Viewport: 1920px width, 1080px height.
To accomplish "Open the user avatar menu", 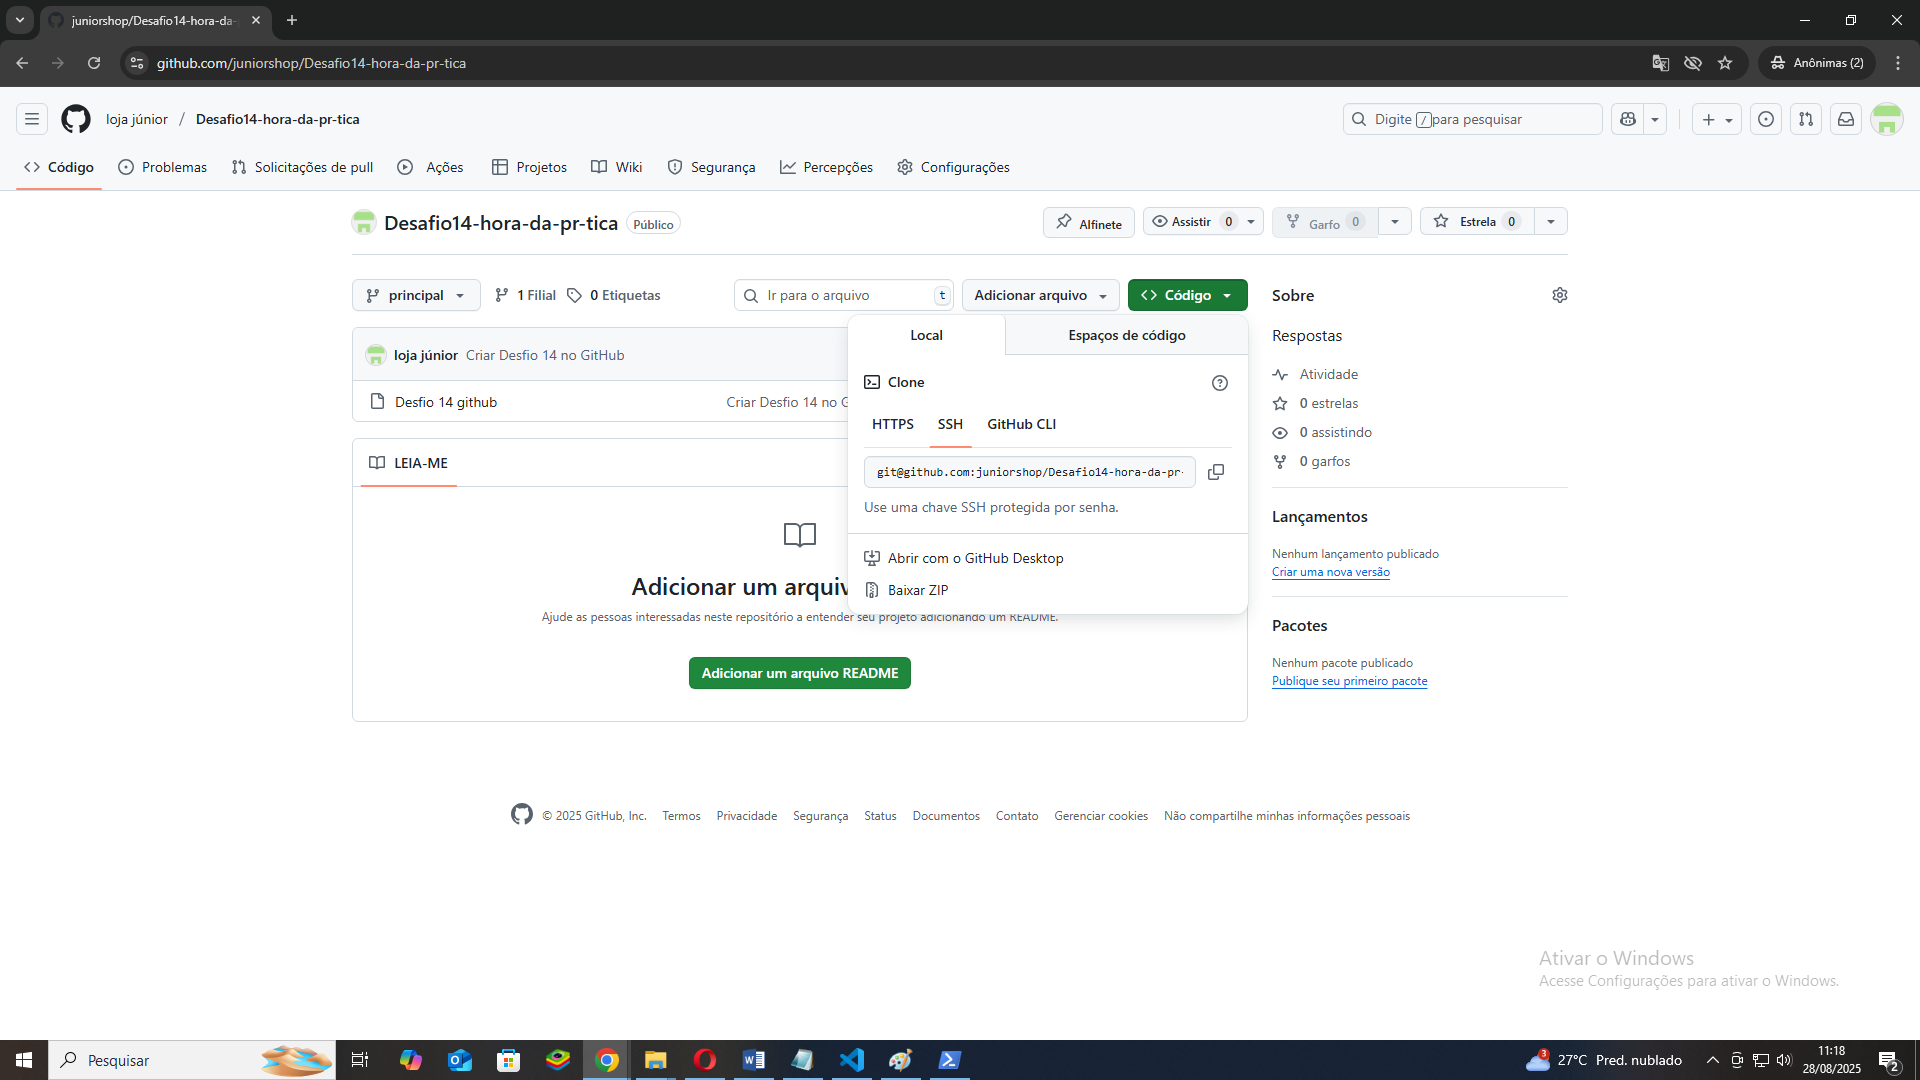I will (1887, 119).
